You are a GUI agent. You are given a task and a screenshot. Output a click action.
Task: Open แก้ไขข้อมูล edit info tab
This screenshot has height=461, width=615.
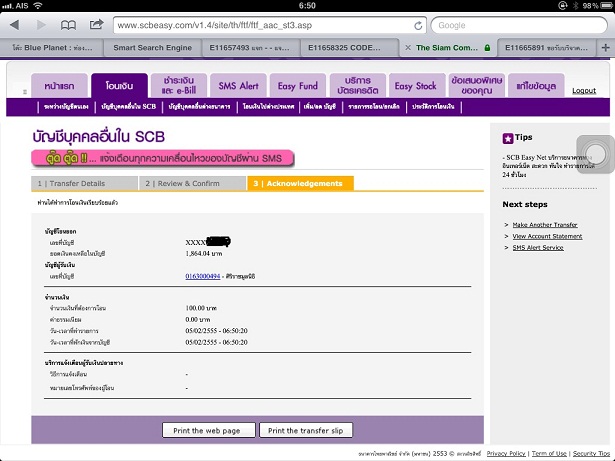point(536,86)
